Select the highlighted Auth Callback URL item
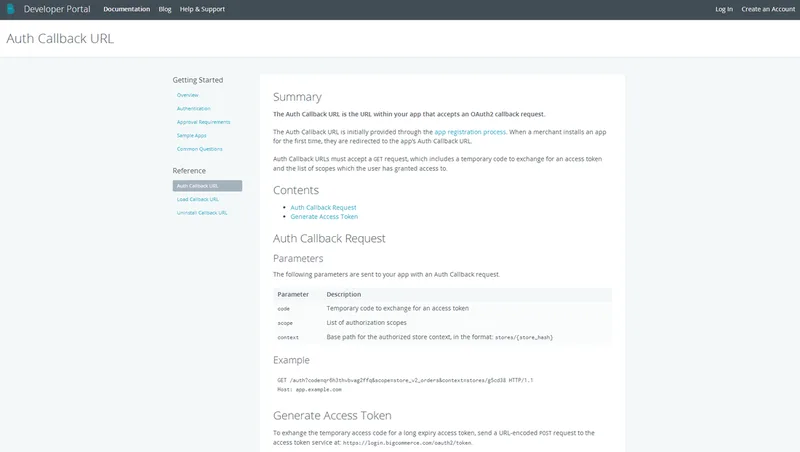This screenshot has height=452, width=800. tap(207, 186)
